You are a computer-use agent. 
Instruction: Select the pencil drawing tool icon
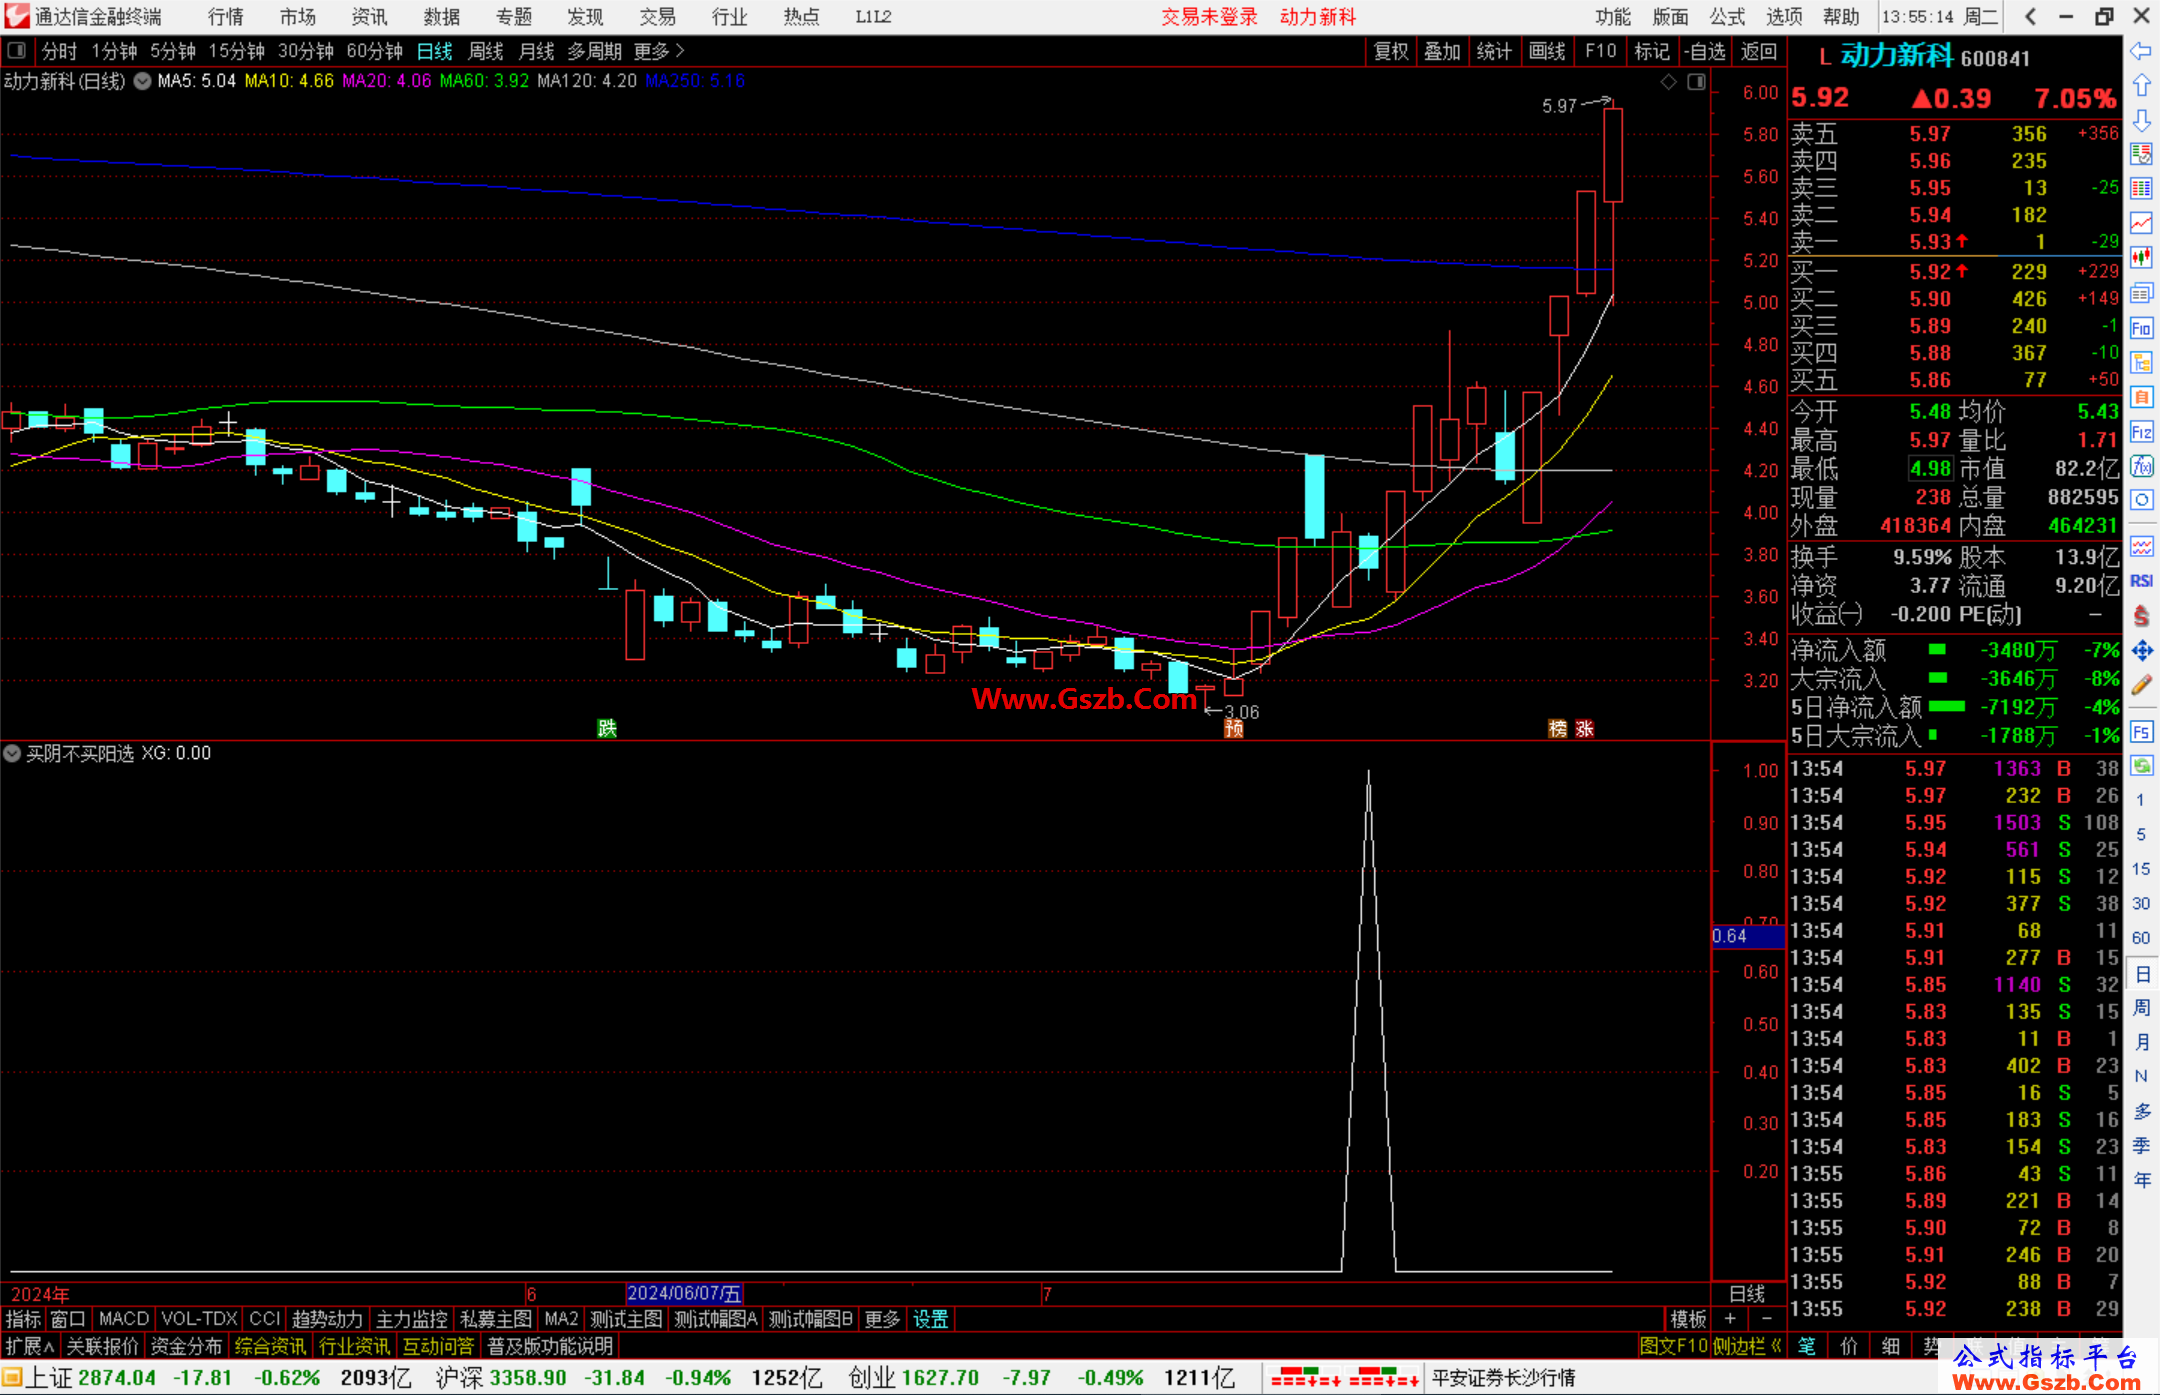tap(2141, 685)
